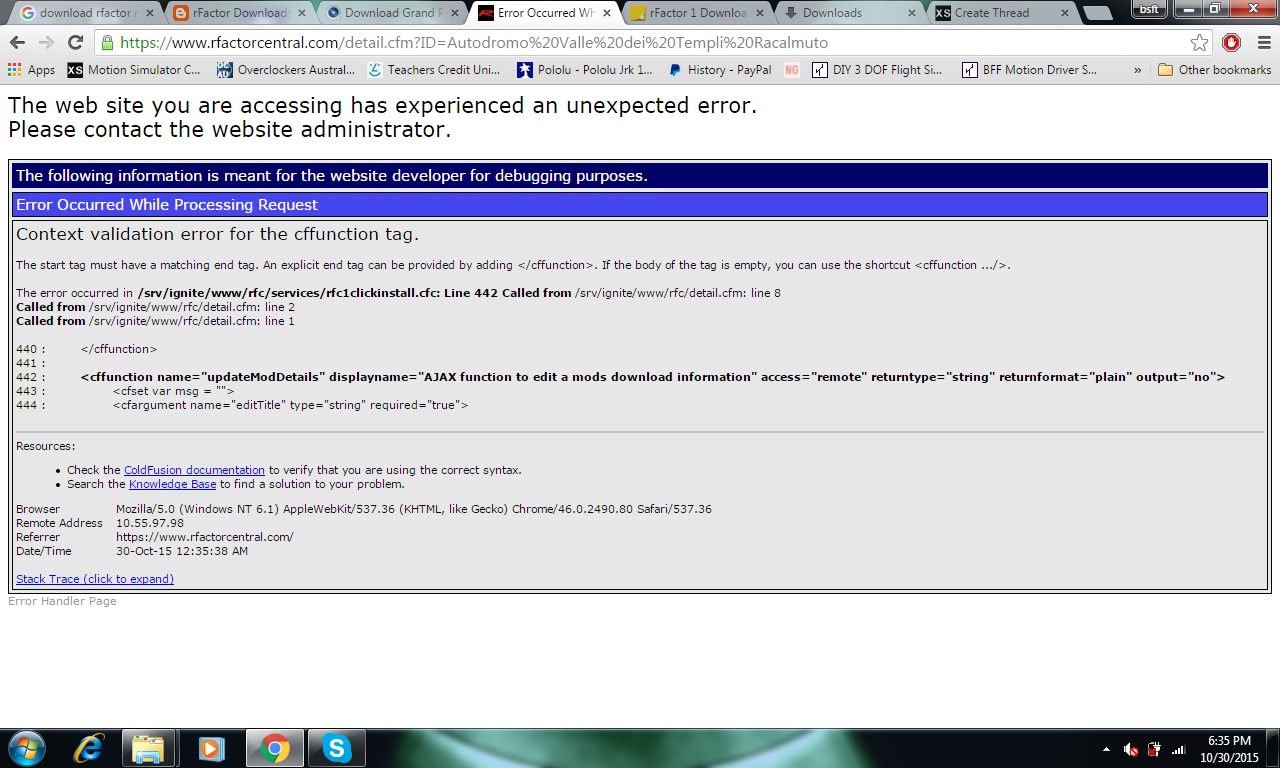Click Date/Time value 30-Oct-15
This screenshot has height=768, width=1280.
pos(182,551)
